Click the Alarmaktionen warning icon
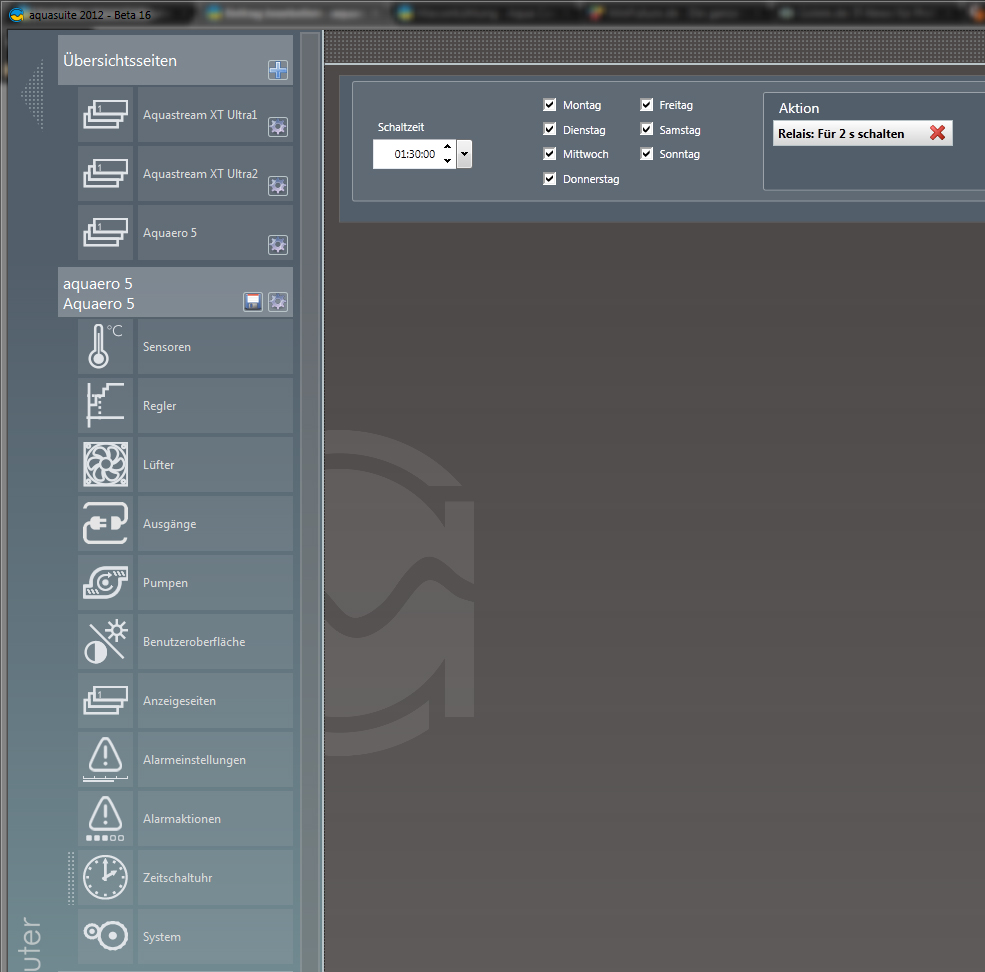Screen dimensions: 985x972 (x=106, y=819)
